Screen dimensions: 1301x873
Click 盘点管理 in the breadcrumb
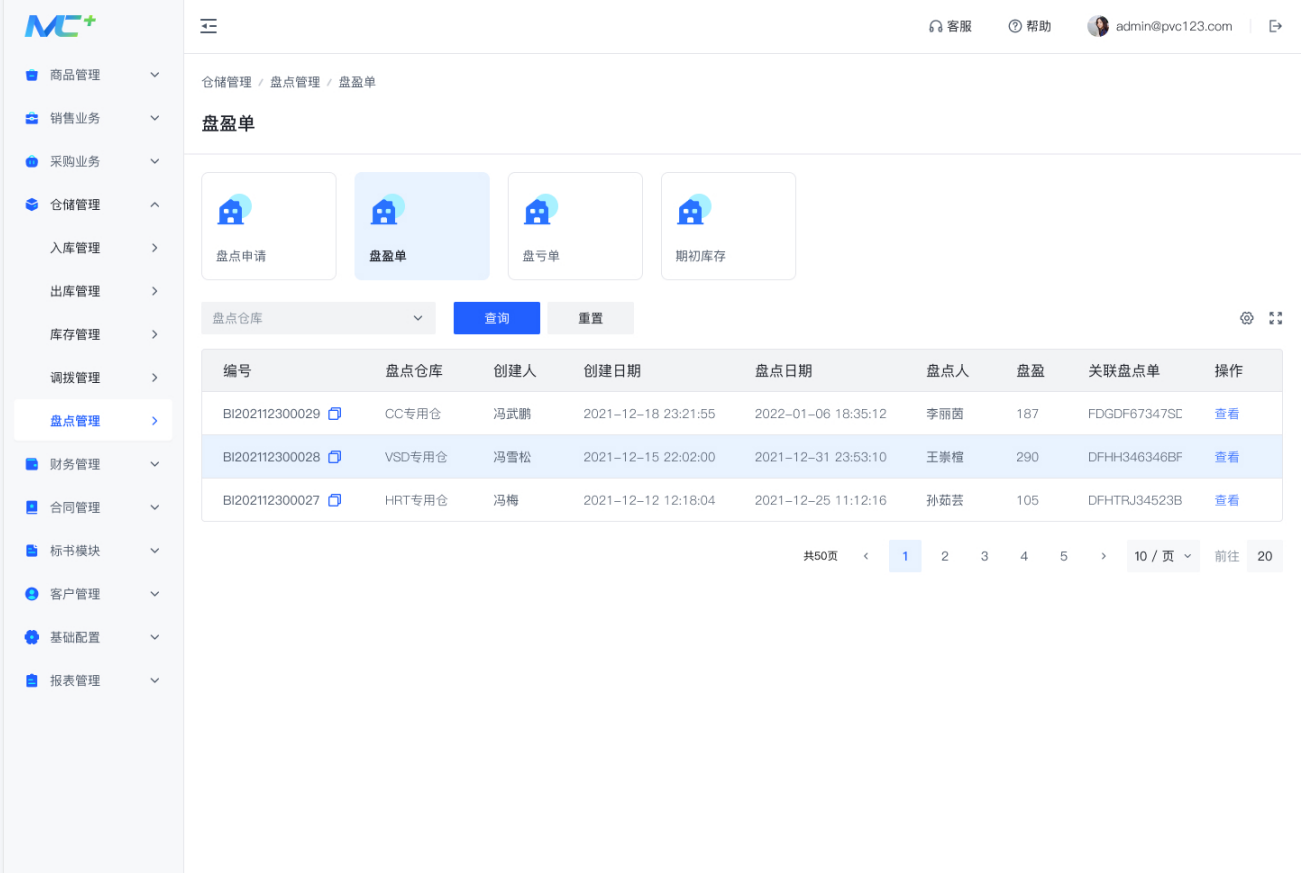pyautogui.click(x=295, y=82)
